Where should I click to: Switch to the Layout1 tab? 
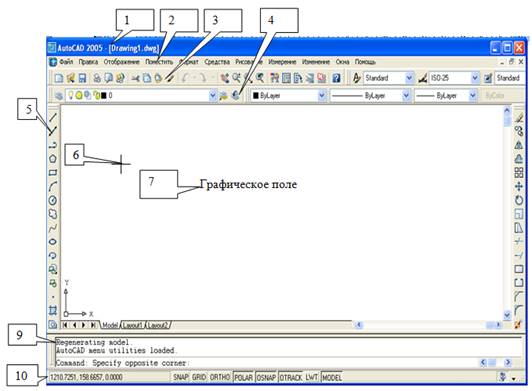[x=133, y=325]
